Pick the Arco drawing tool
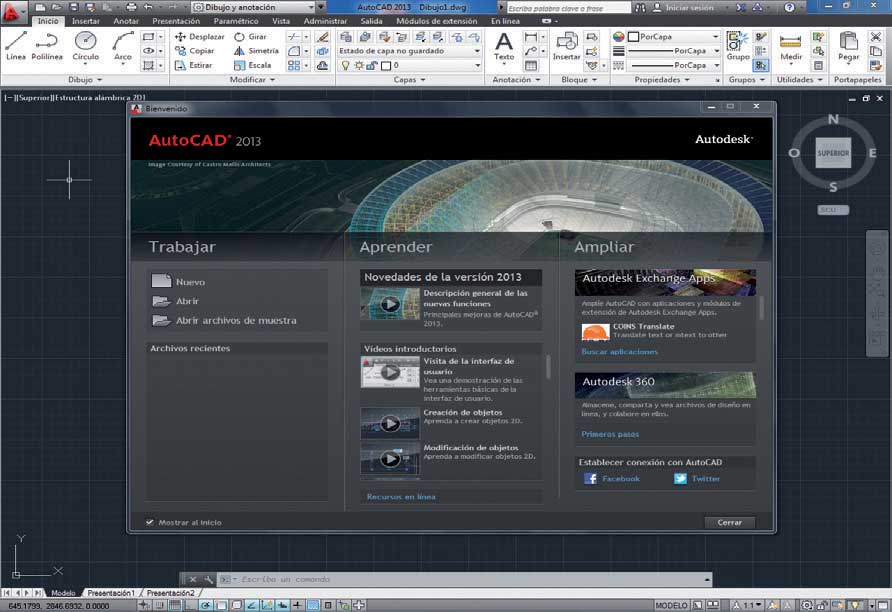Viewport: 892px width, 612px height. [x=122, y=46]
